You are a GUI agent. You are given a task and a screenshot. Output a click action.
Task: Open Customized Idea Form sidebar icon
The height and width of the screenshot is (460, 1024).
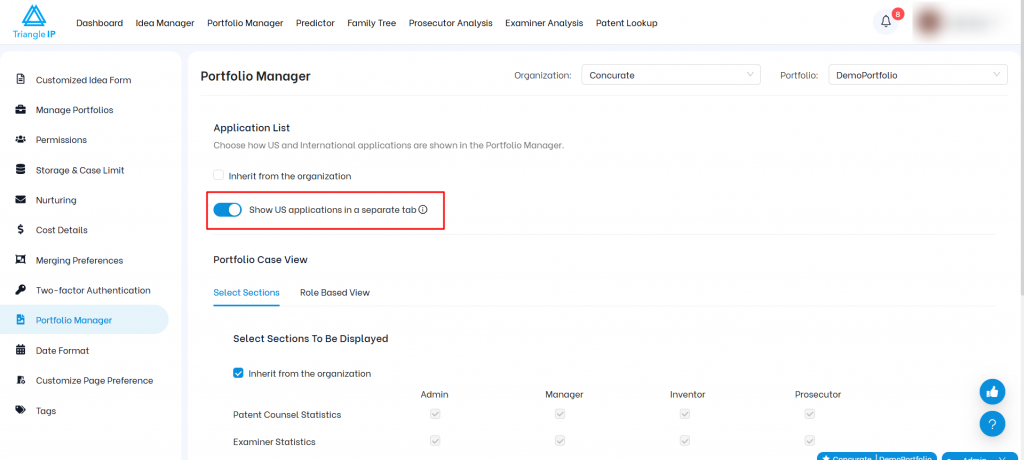(21, 80)
